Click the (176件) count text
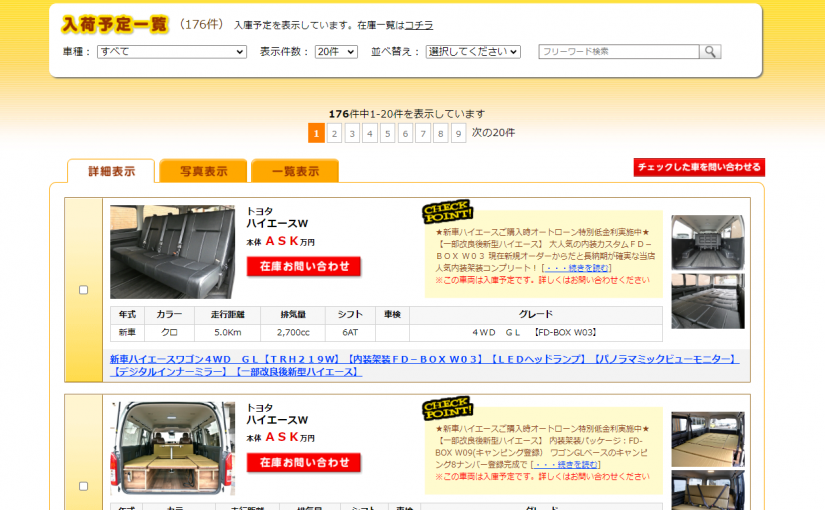The image size is (825, 510). point(201,25)
